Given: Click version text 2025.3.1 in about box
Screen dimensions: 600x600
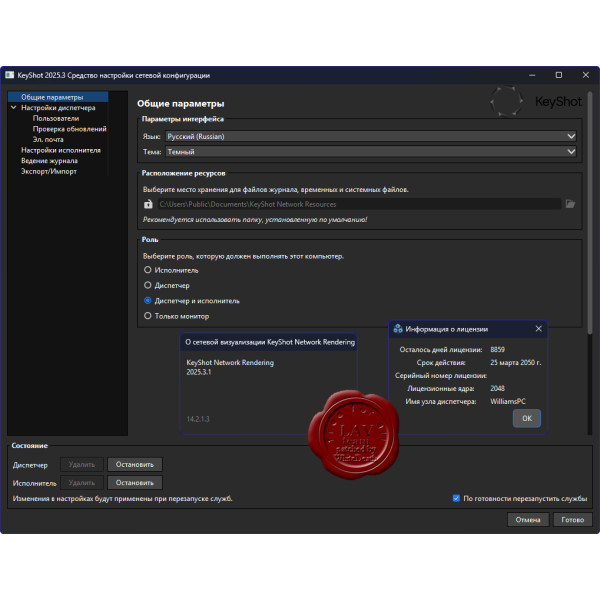Looking at the screenshot, I should (199, 372).
